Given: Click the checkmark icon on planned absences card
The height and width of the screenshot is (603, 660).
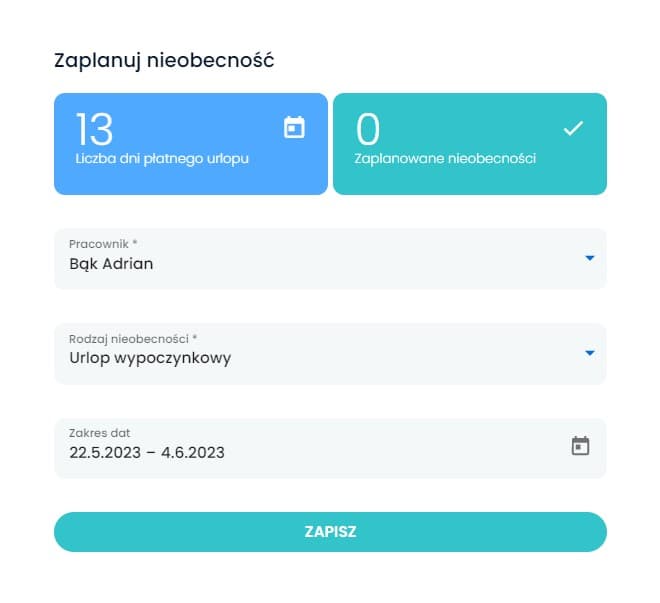Looking at the screenshot, I should coord(573,128).
